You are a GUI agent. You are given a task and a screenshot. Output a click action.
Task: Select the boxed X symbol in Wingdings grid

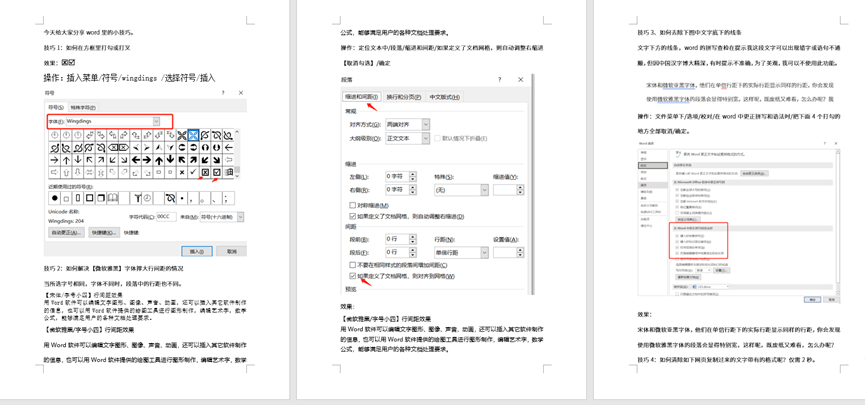click(x=205, y=173)
